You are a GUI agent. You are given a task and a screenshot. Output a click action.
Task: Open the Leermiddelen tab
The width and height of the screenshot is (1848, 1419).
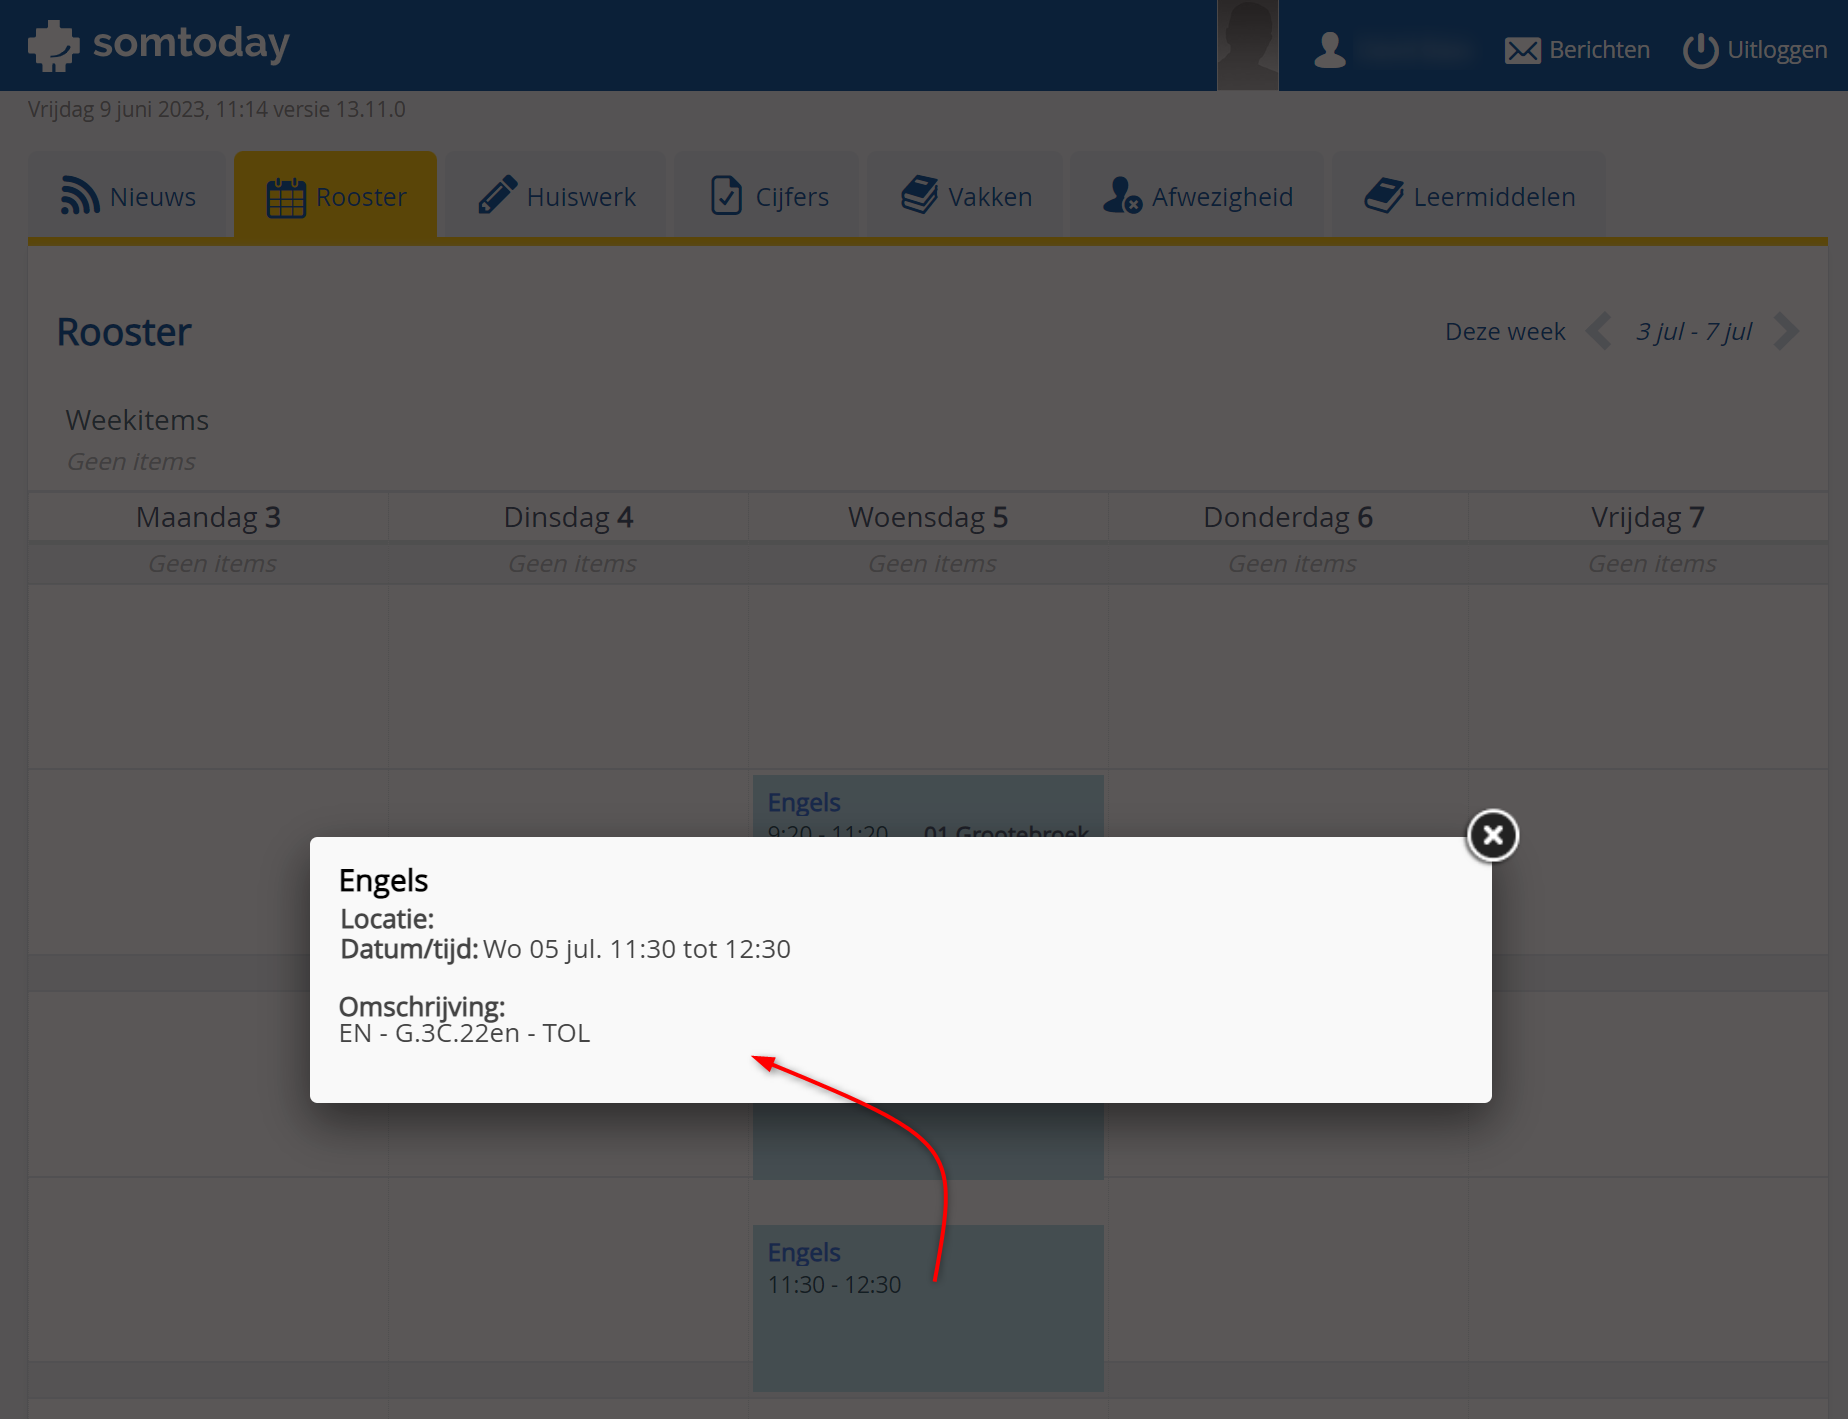[x=1469, y=196]
